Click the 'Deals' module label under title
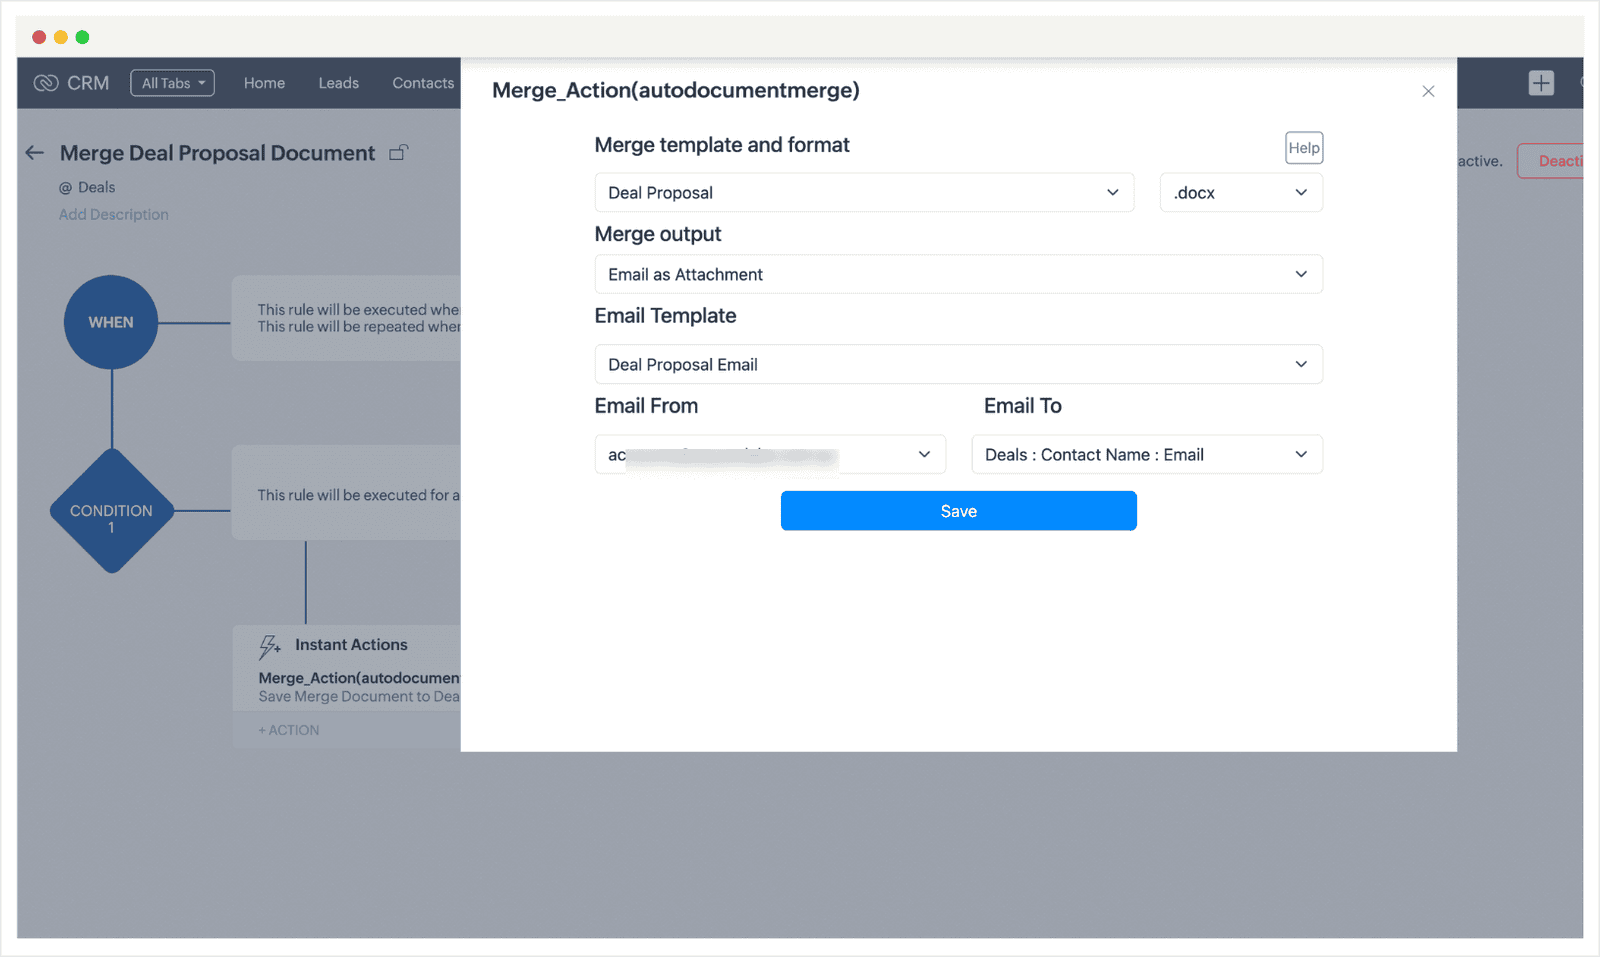 click(96, 187)
